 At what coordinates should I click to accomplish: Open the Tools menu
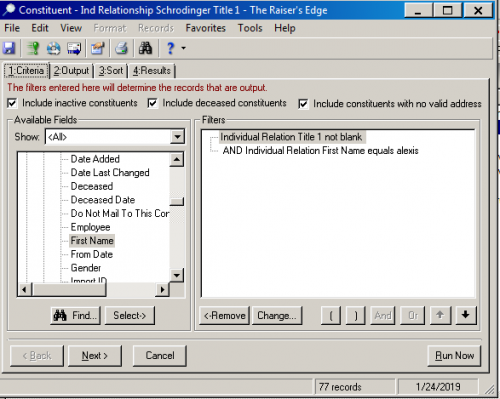pyautogui.click(x=250, y=28)
